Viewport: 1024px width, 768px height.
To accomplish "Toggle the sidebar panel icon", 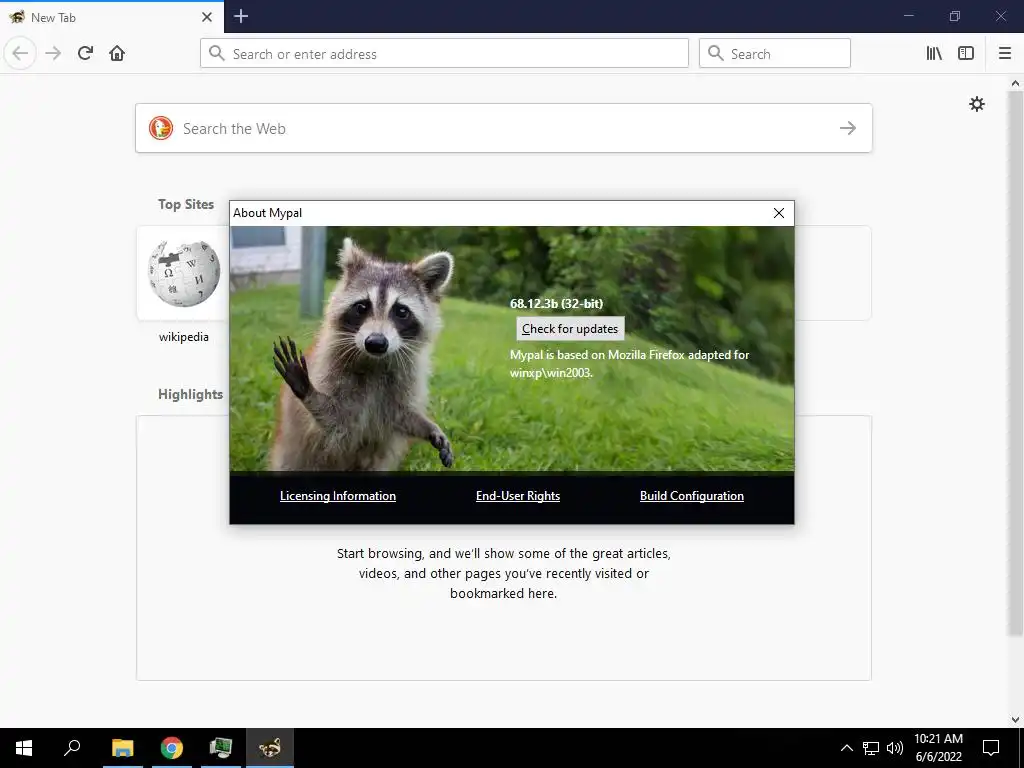I will (966, 54).
